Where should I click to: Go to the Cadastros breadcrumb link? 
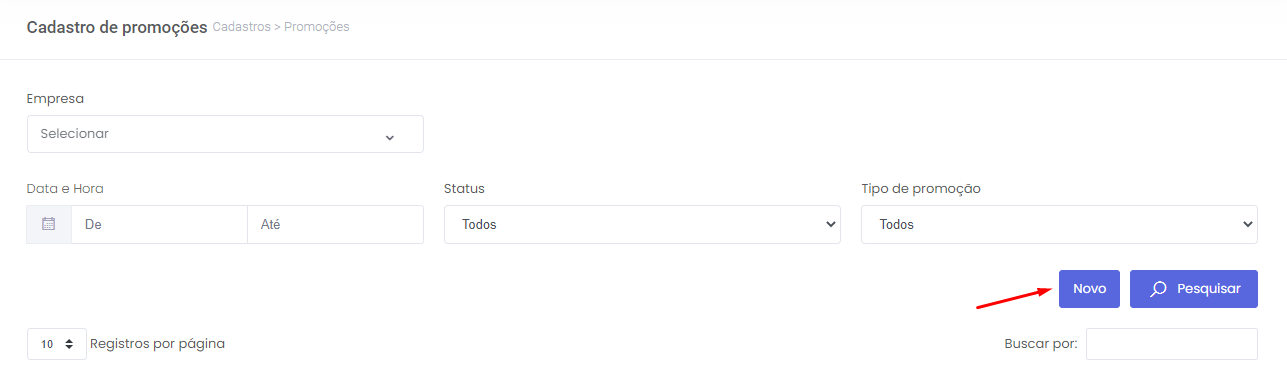coord(241,27)
